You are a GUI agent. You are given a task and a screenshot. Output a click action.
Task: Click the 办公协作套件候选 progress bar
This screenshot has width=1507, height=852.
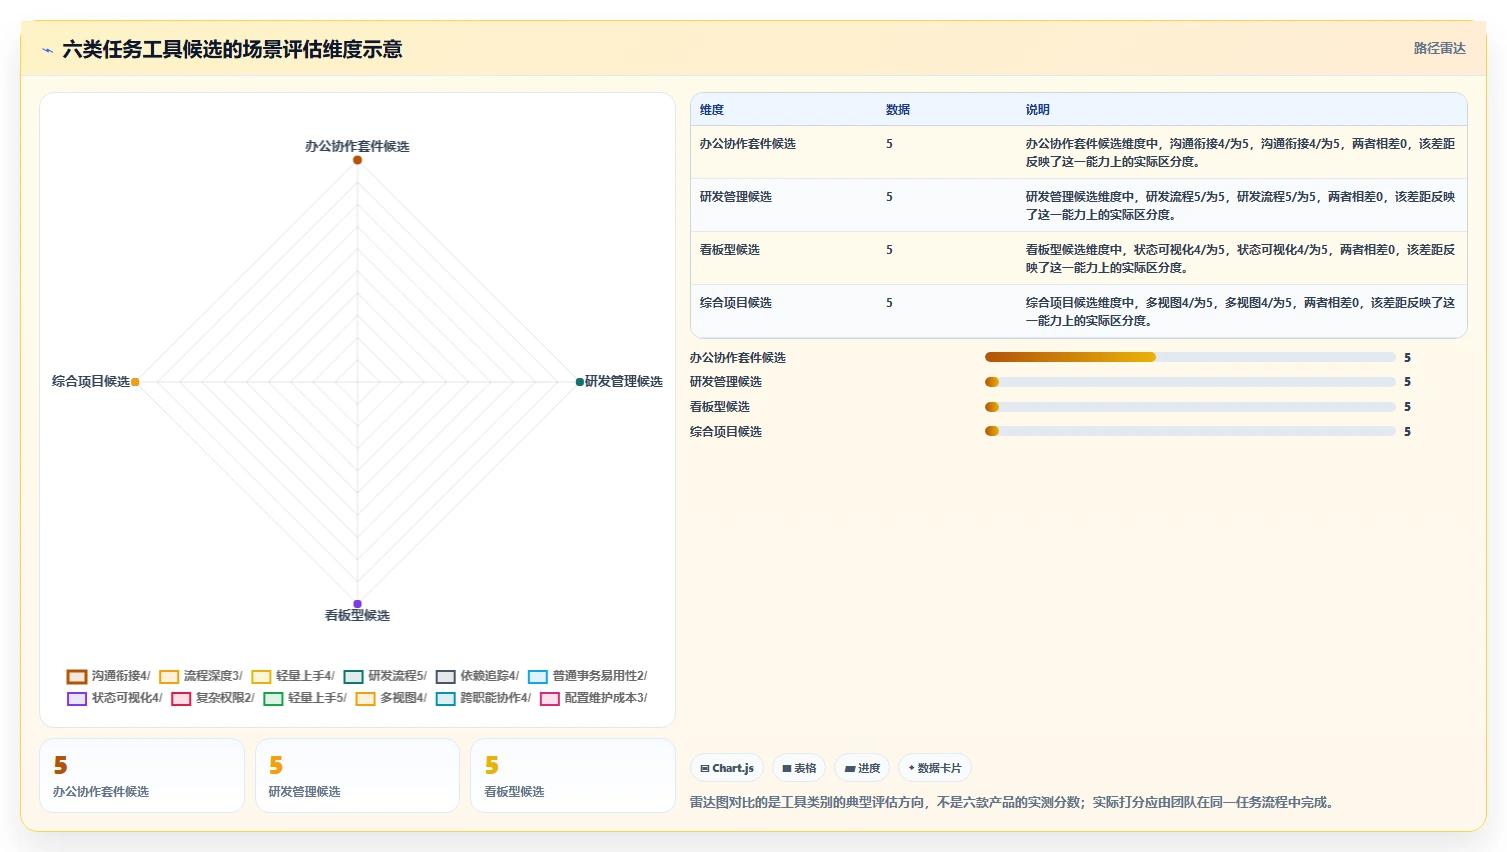pyautogui.click(x=1190, y=357)
